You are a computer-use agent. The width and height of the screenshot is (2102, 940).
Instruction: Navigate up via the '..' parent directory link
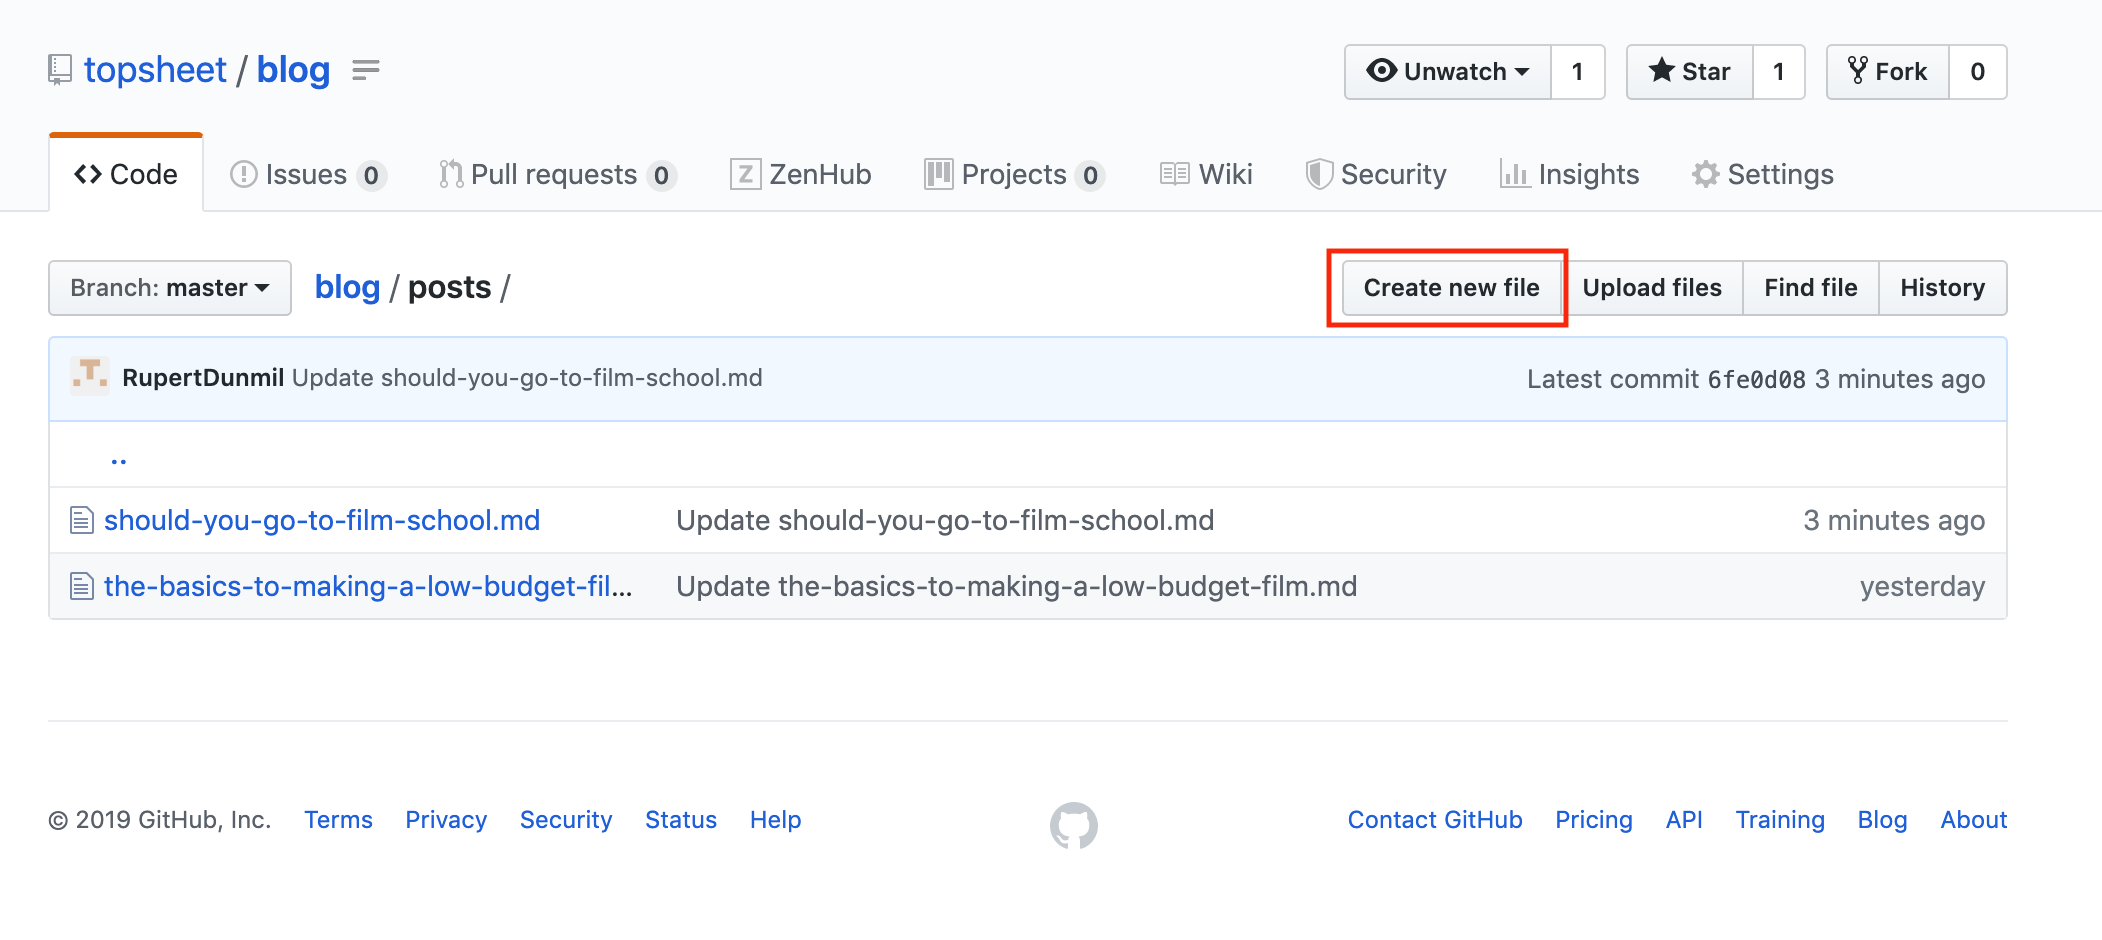pos(119,459)
